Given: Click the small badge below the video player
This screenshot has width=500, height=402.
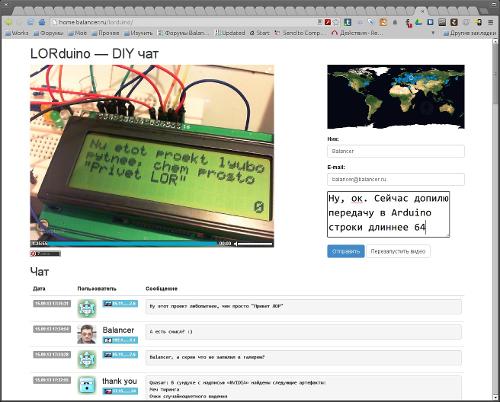Looking at the screenshot, I should 45,254.
